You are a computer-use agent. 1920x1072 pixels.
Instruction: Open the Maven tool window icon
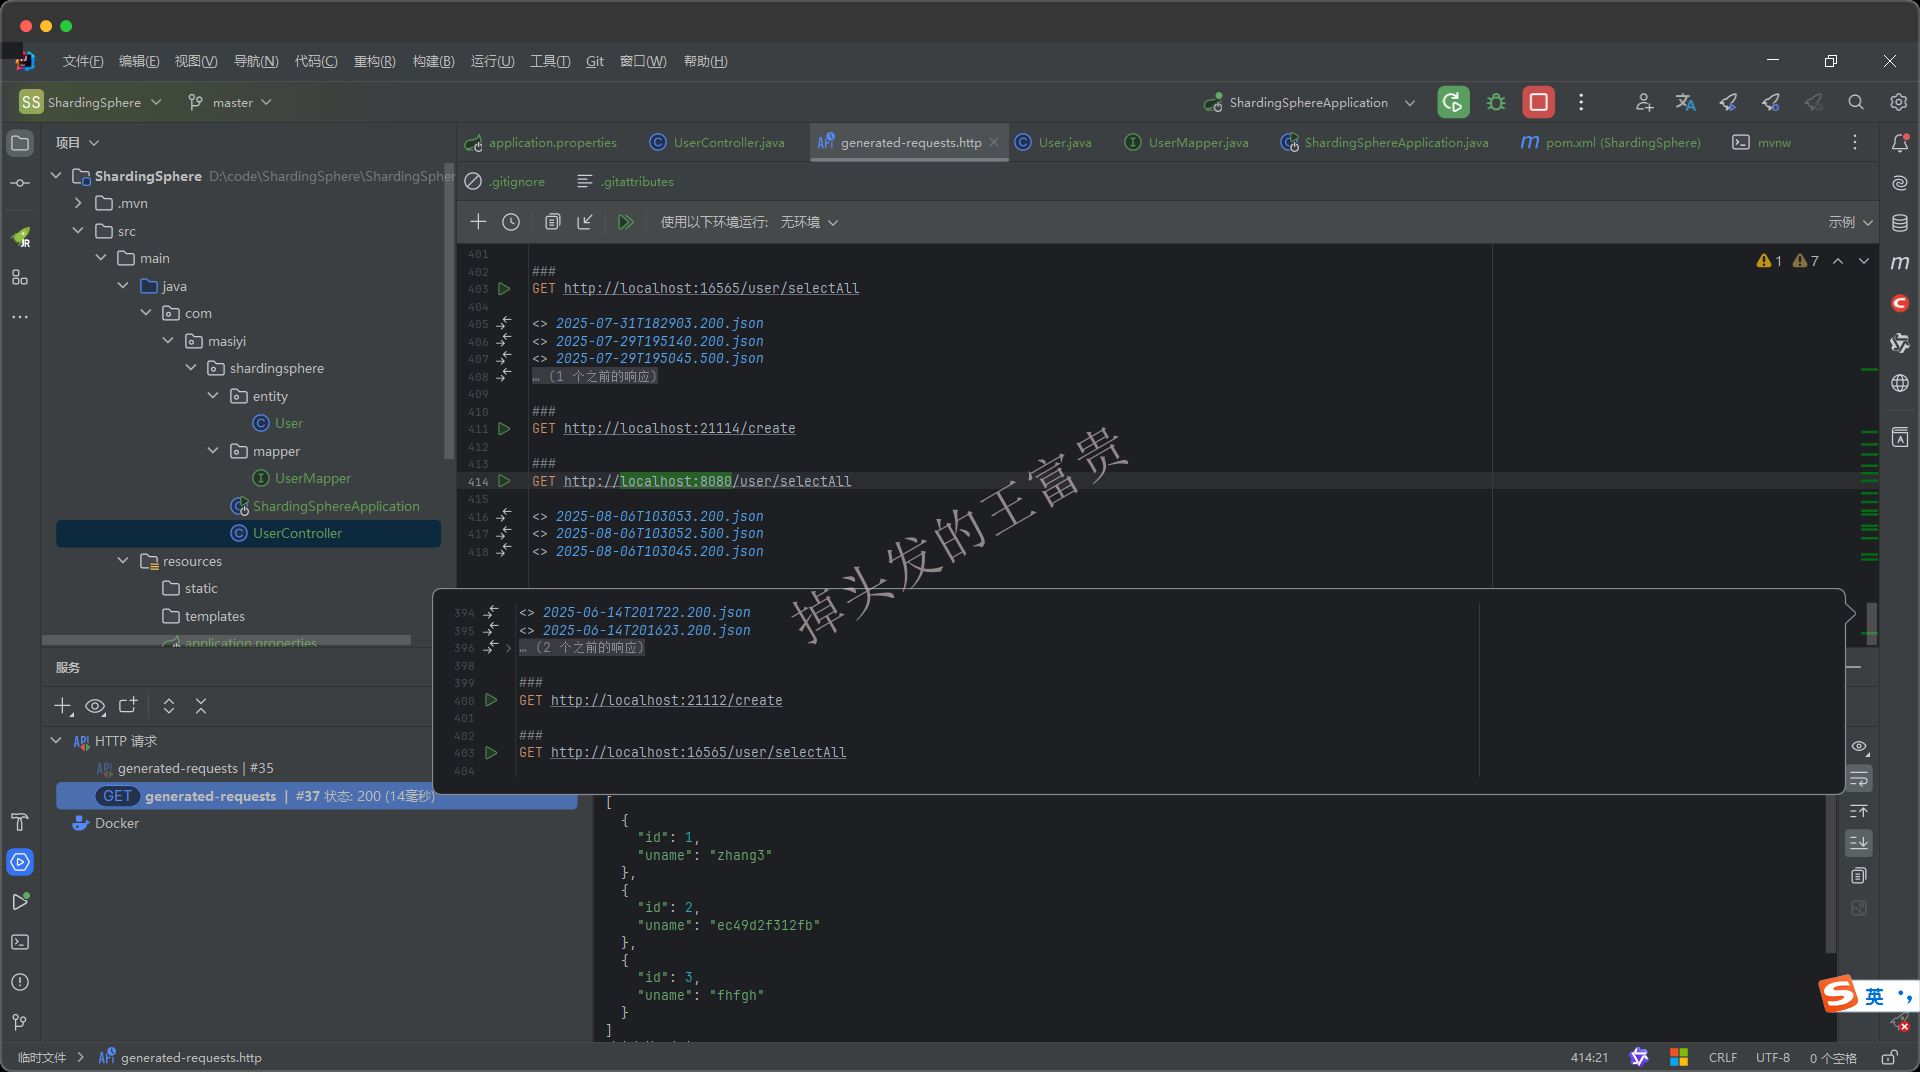[x=1900, y=263]
